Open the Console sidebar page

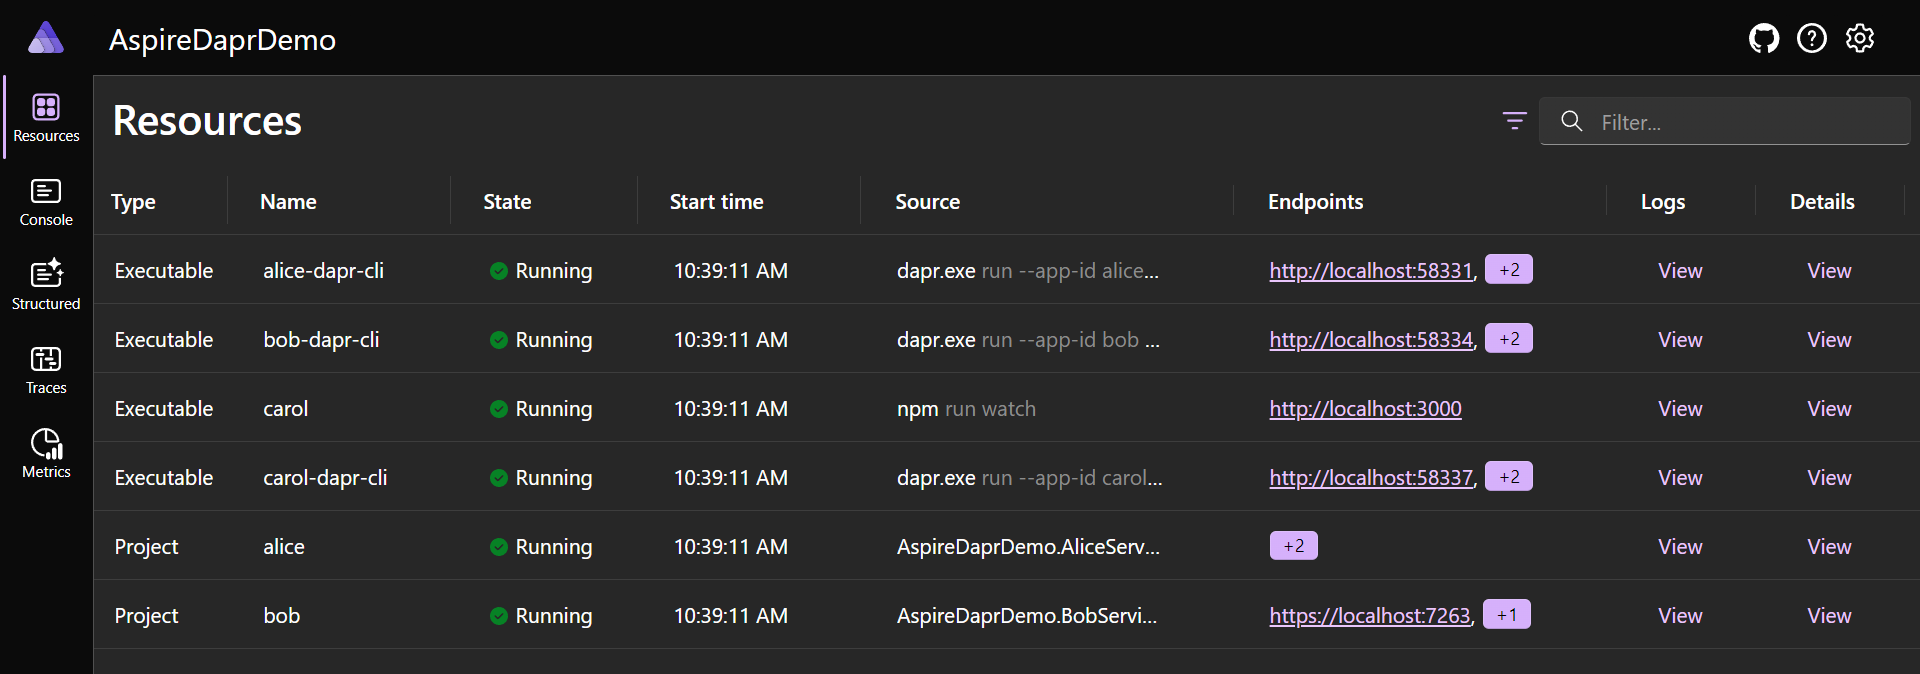[46, 202]
